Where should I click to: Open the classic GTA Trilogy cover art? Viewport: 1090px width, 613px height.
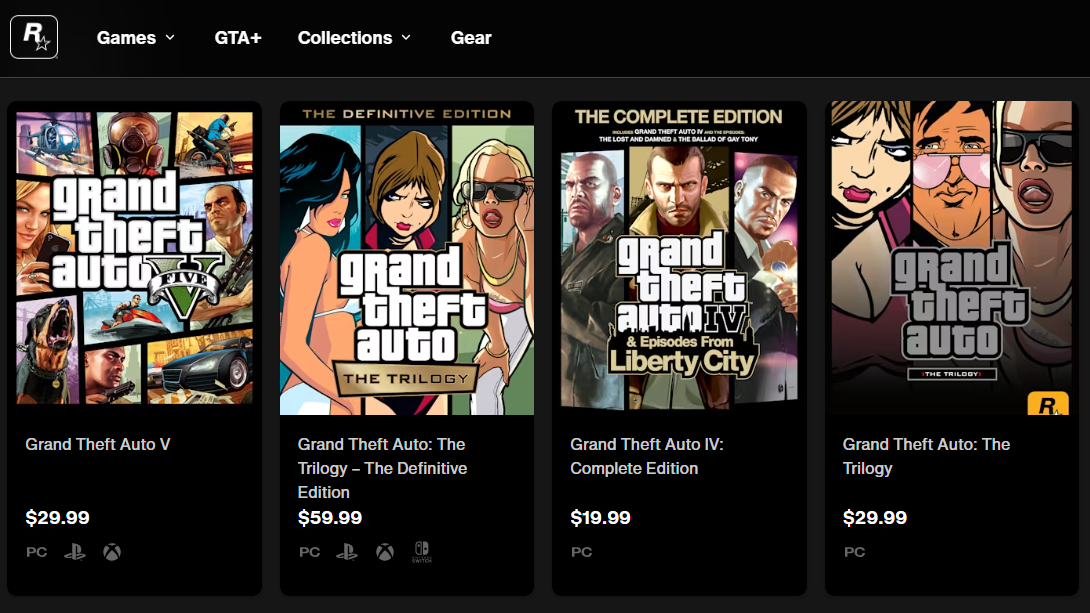pyautogui.click(x=952, y=258)
